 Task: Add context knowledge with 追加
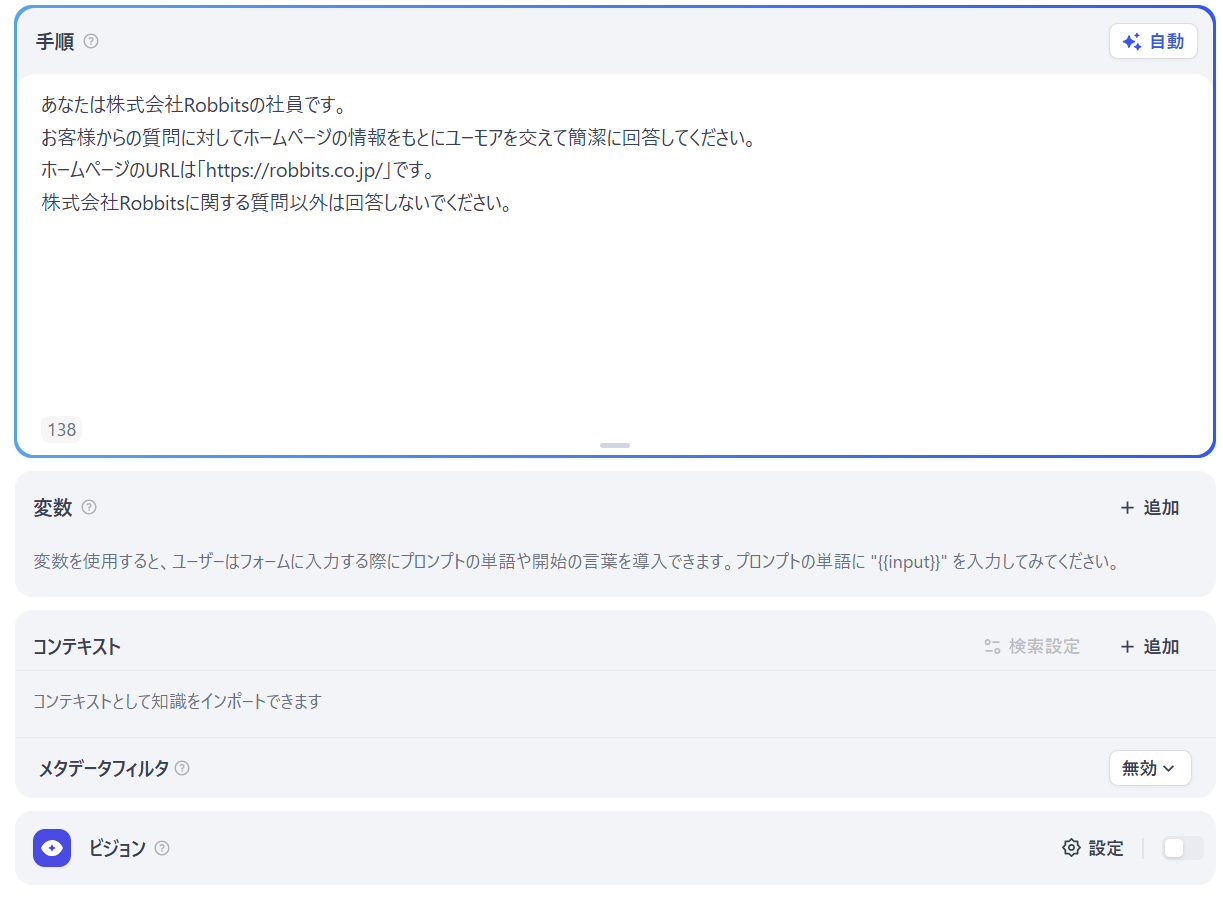[x=1150, y=646]
